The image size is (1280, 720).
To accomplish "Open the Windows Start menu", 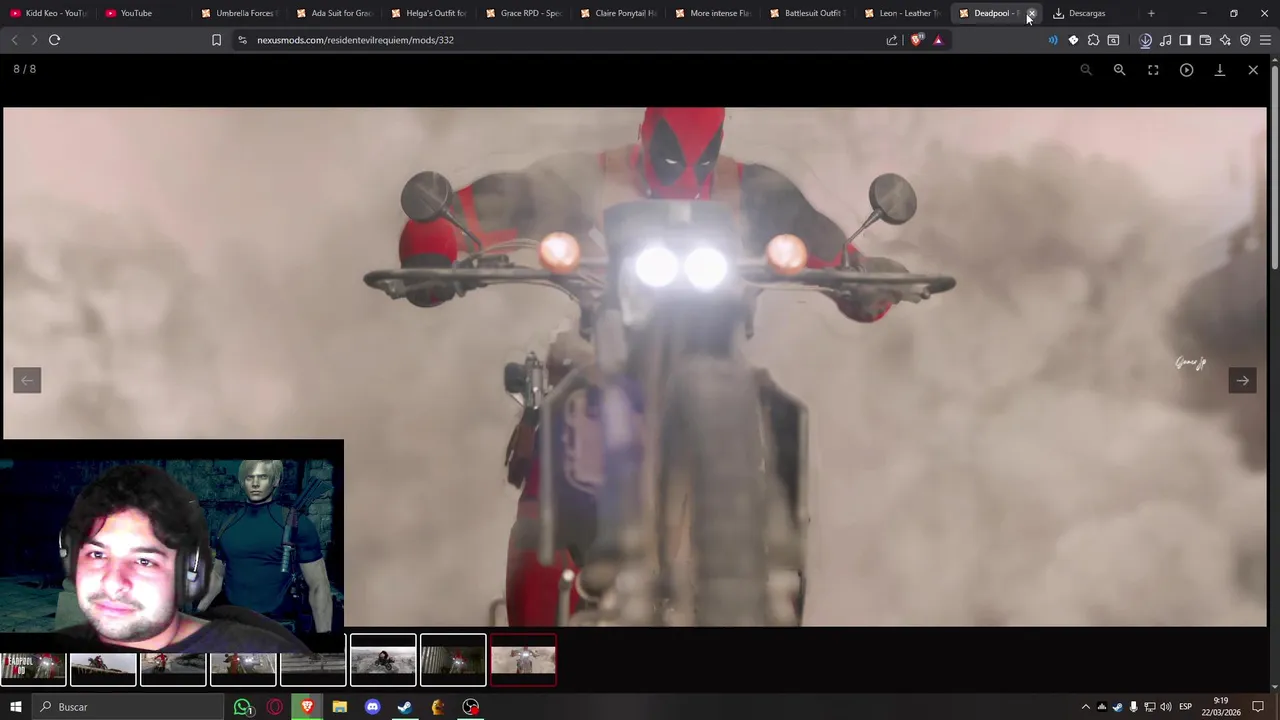I will (15, 707).
